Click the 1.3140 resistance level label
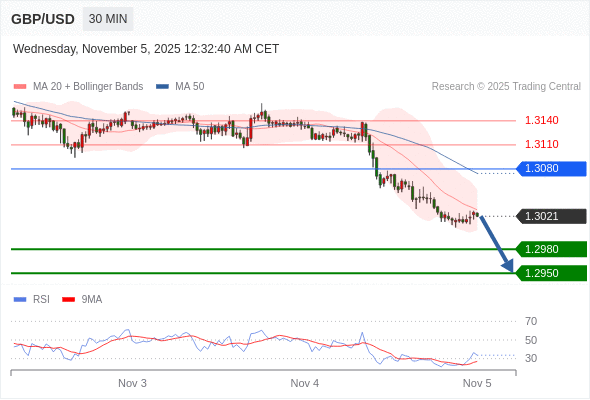The height and width of the screenshot is (400, 590). (541, 120)
